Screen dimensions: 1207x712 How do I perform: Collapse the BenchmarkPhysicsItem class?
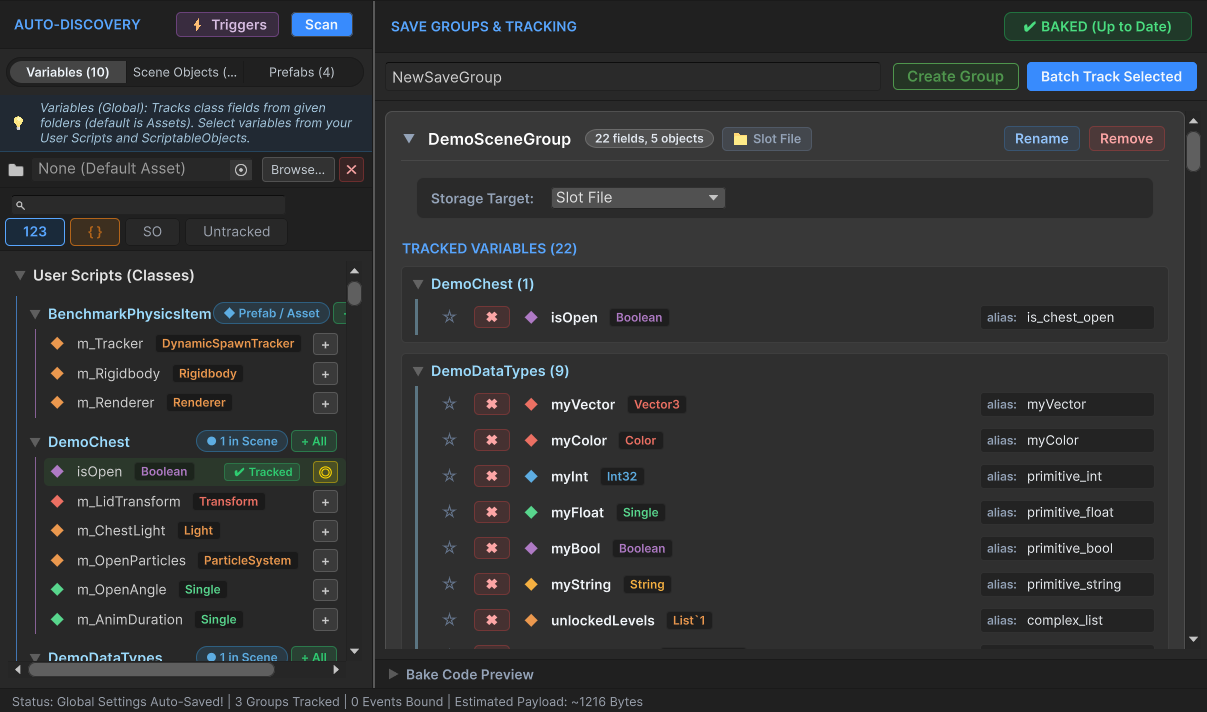(35, 314)
